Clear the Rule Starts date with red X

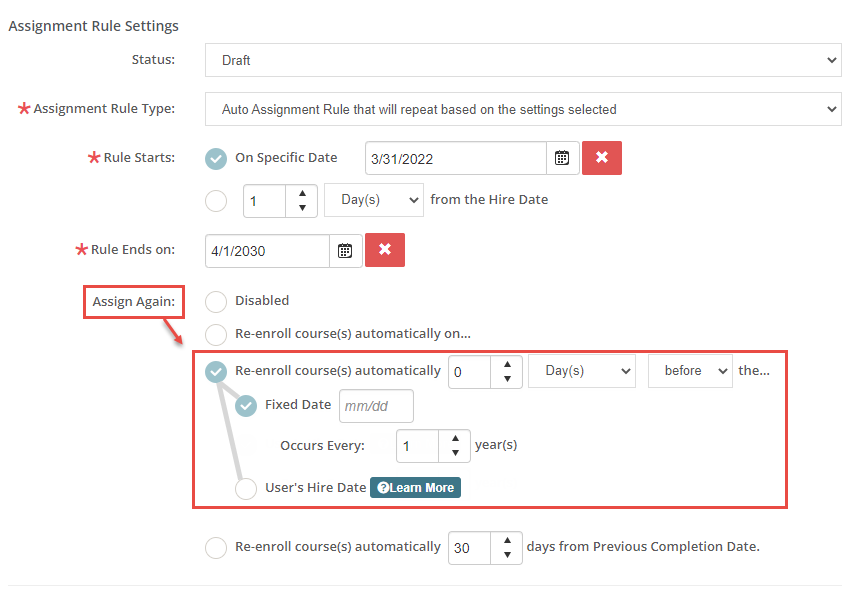click(x=602, y=158)
